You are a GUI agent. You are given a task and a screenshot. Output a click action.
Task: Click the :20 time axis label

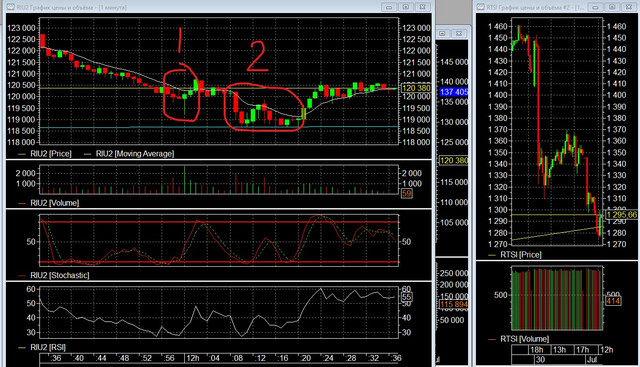(305, 358)
